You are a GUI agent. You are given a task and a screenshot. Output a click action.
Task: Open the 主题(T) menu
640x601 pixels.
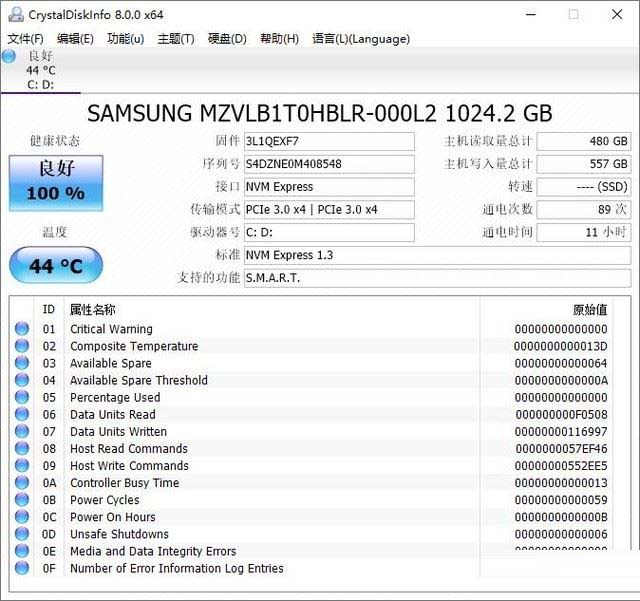176,39
